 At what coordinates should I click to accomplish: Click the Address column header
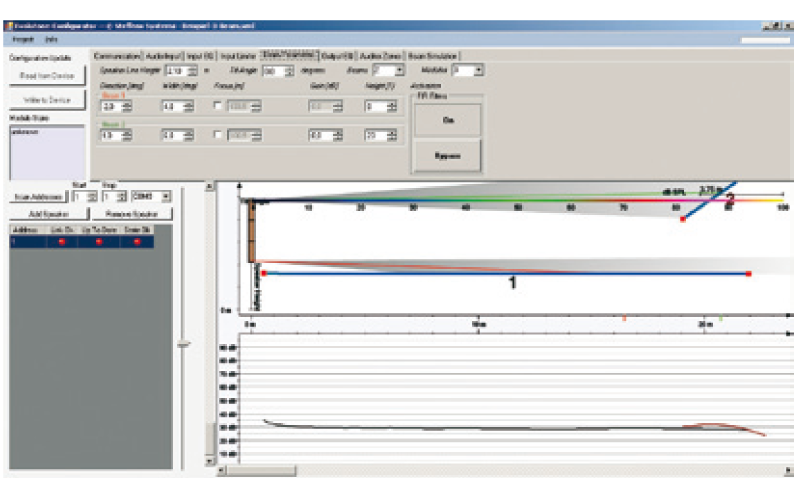click(x=28, y=230)
